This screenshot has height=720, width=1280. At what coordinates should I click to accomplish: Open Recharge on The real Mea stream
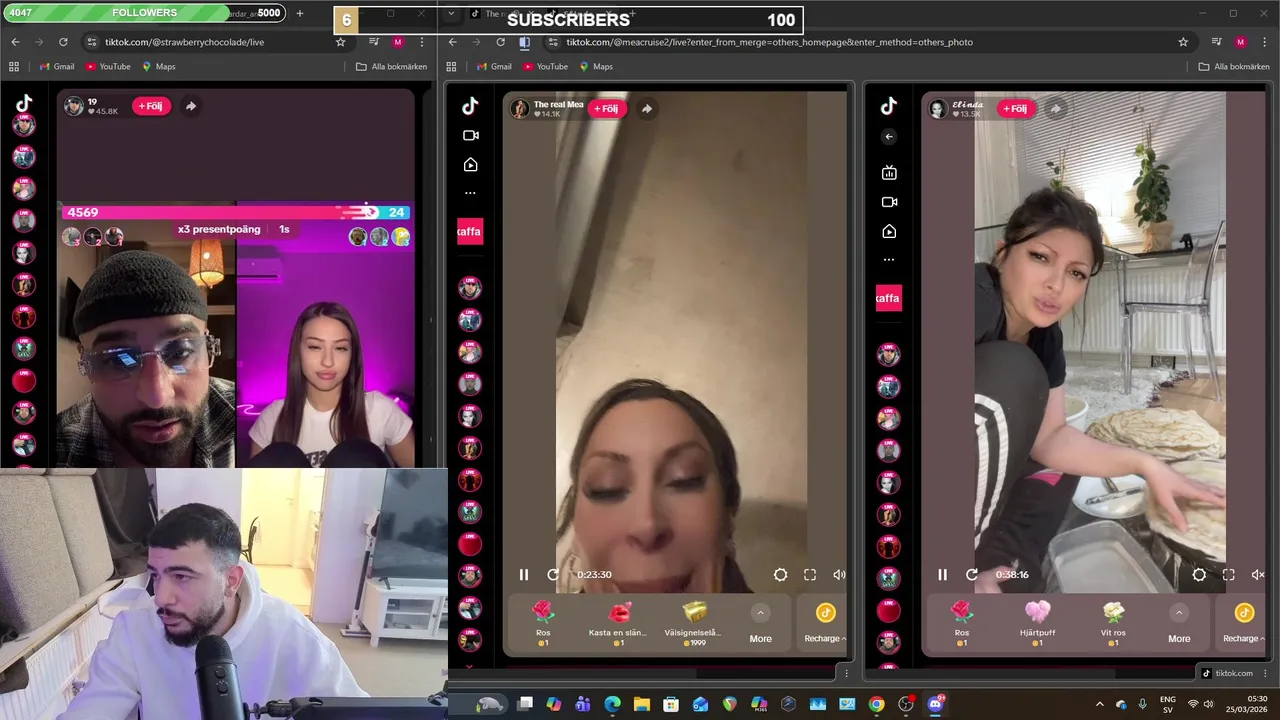[x=825, y=623]
